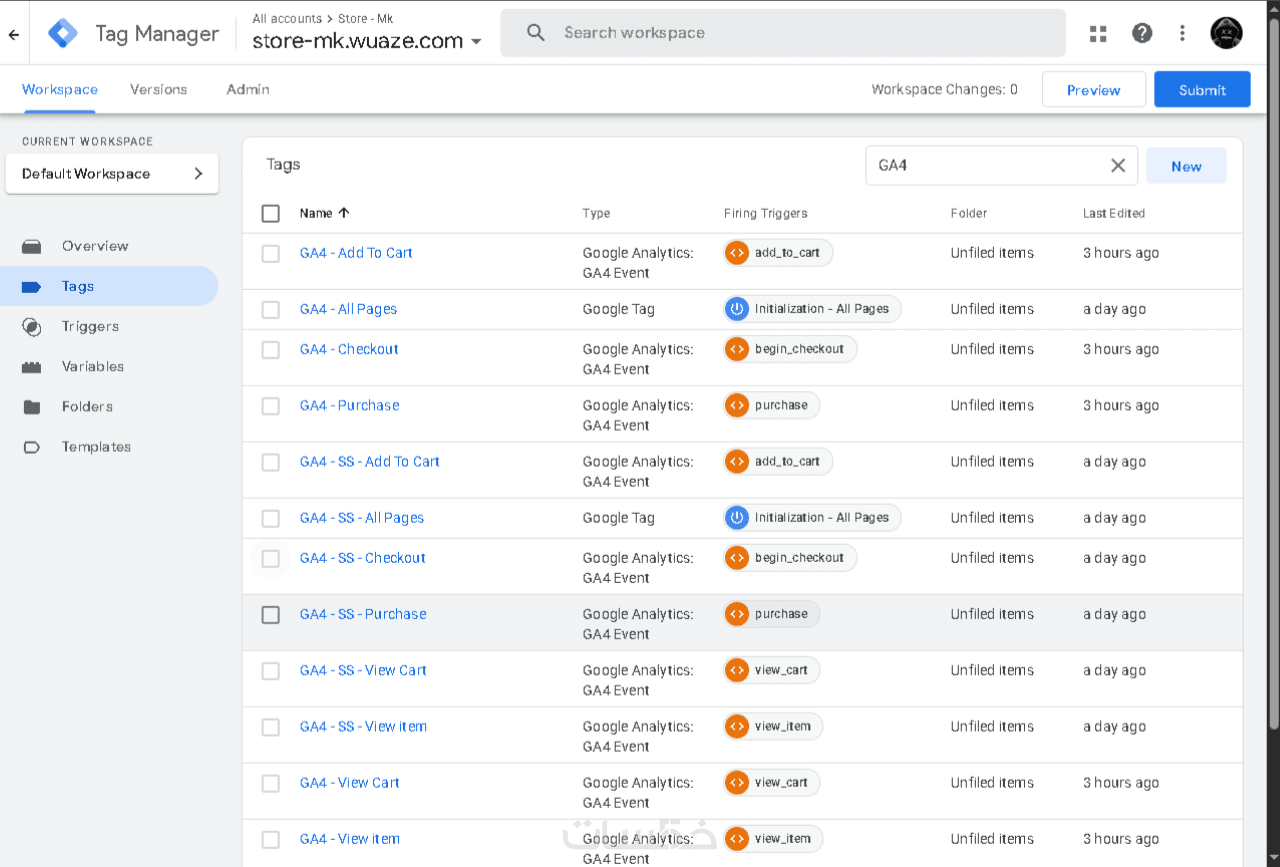The width and height of the screenshot is (1280, 867).
Task: Open the help question mark icon
Action: tap(1142, 33)
